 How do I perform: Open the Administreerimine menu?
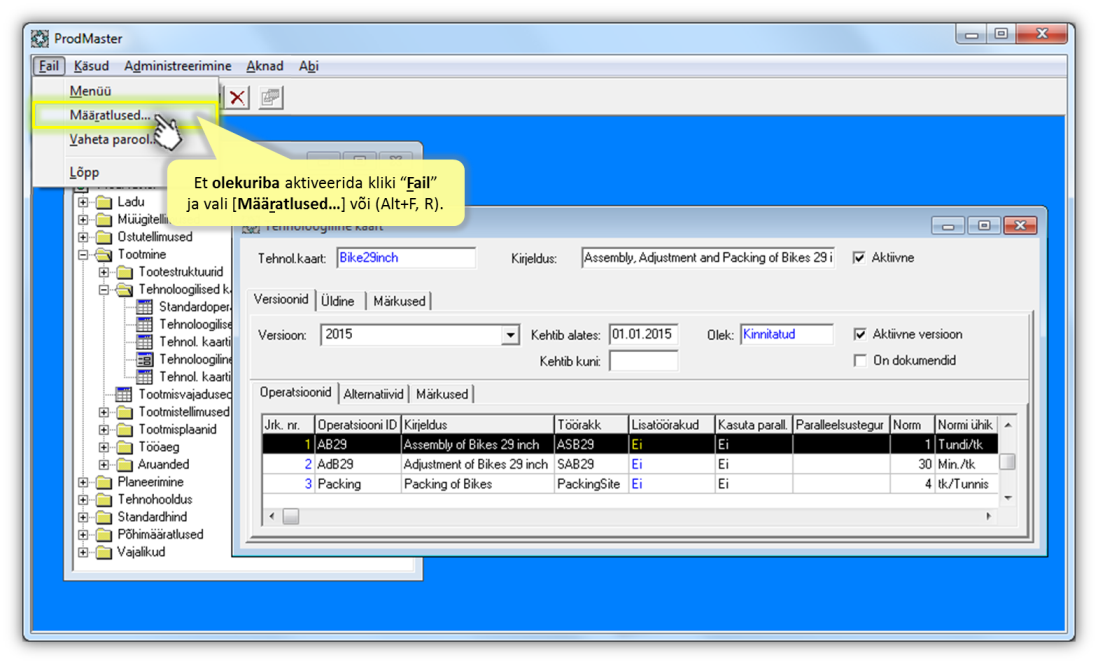[178, 66]
